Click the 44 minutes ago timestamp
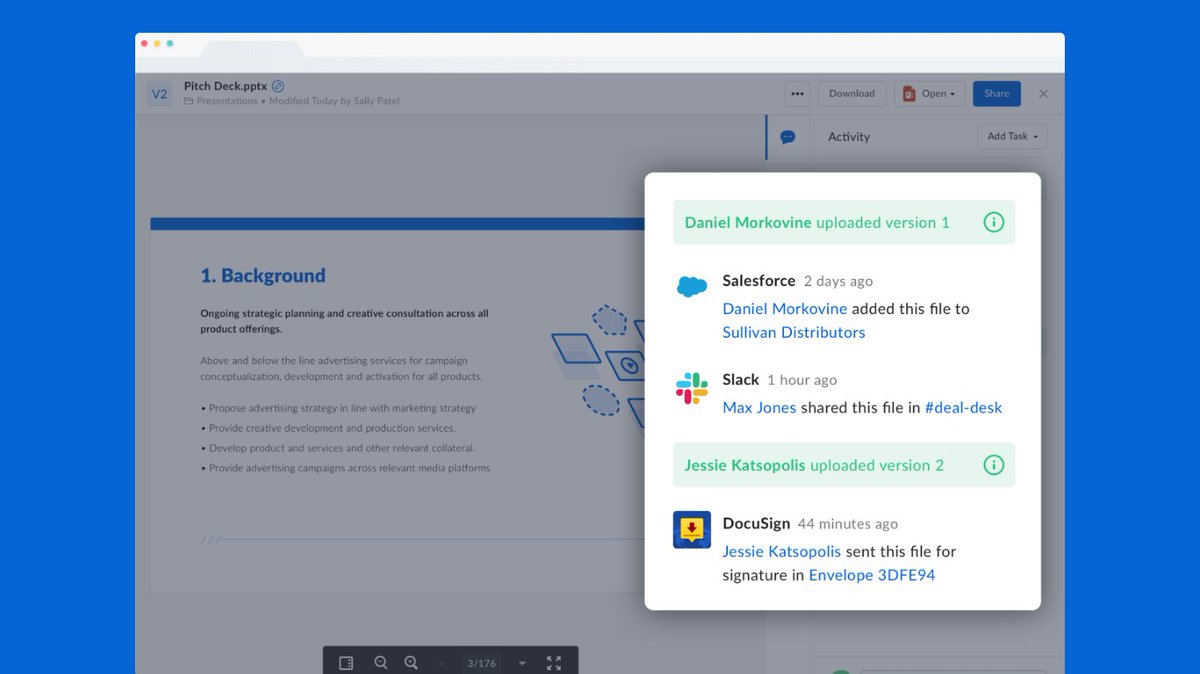 [848, 524]
